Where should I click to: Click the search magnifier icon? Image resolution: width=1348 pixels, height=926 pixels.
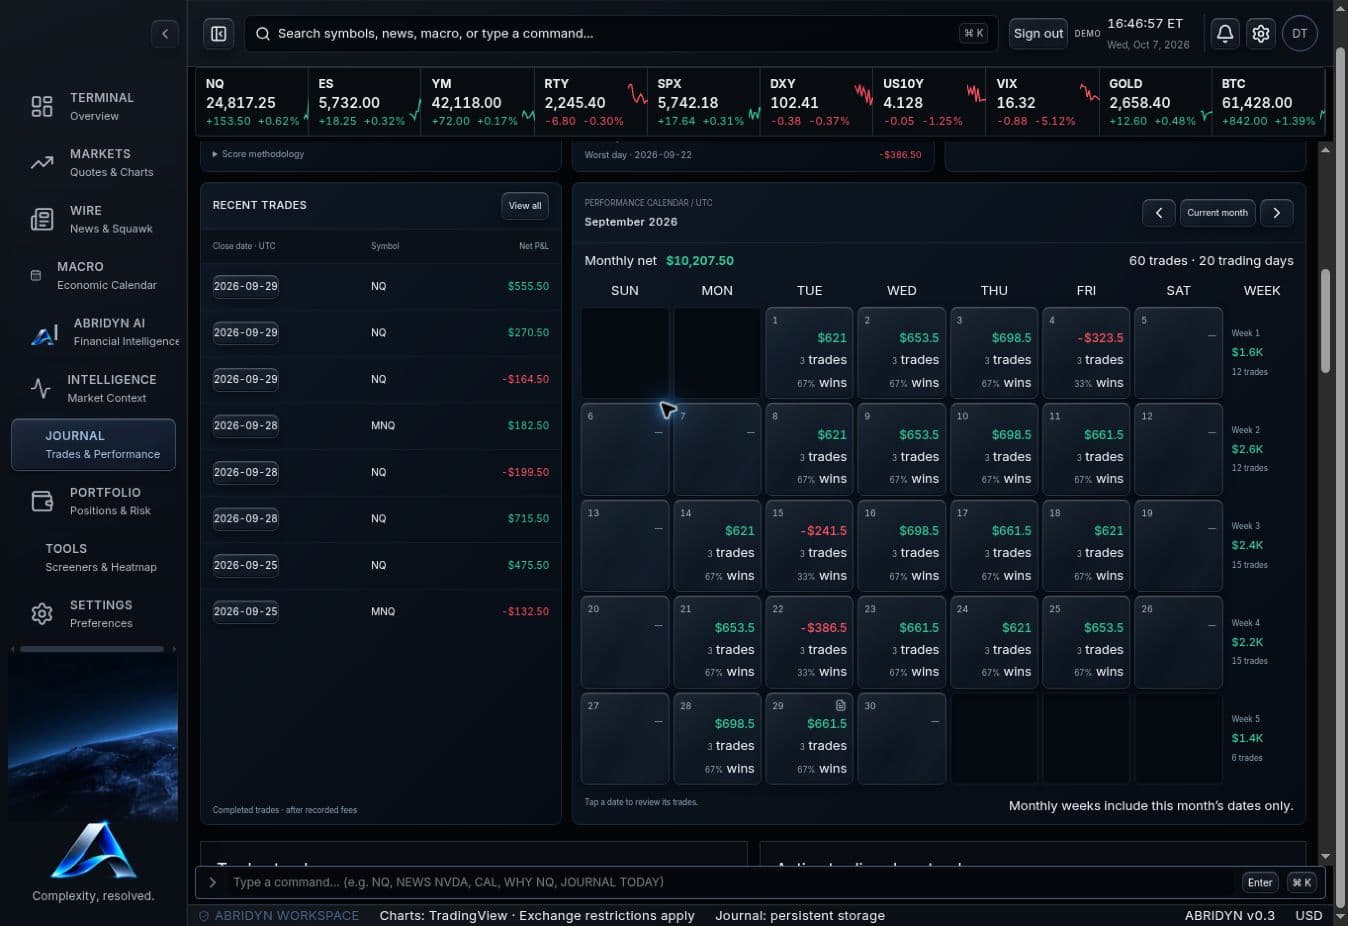point(263,34)
